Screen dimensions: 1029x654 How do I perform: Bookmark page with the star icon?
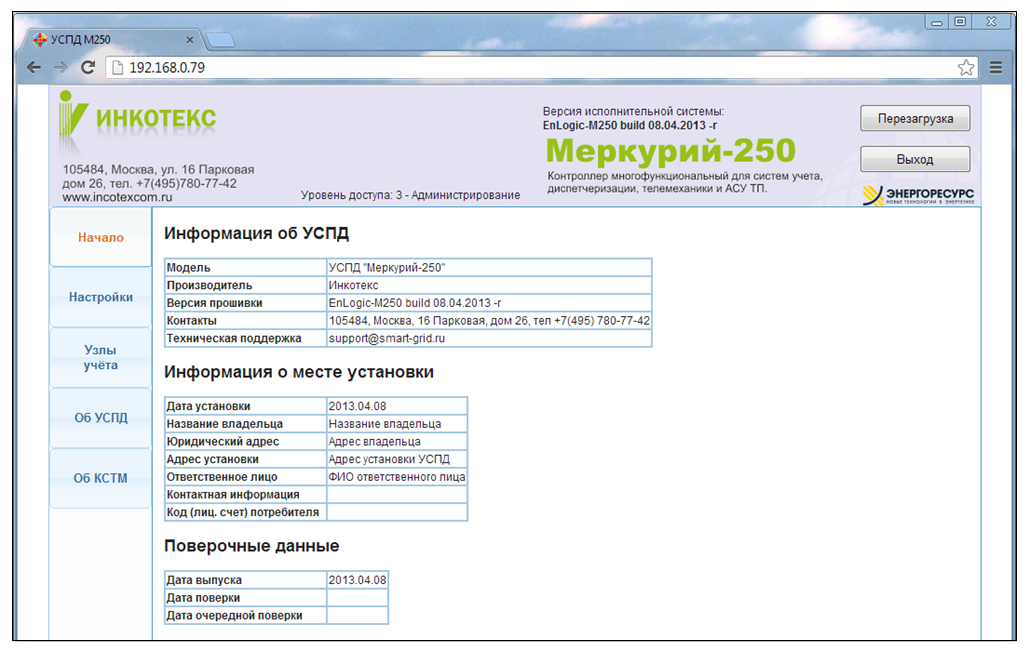coord(965,68)
